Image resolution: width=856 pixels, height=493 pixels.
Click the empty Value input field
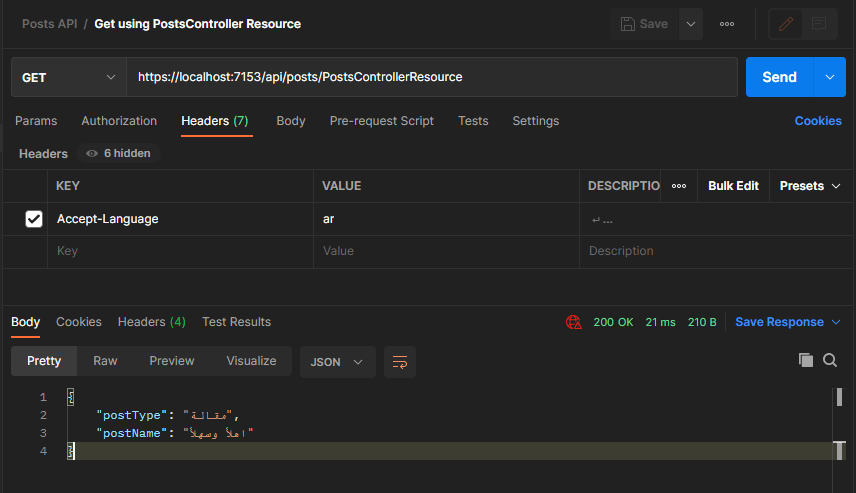point(446,251)
